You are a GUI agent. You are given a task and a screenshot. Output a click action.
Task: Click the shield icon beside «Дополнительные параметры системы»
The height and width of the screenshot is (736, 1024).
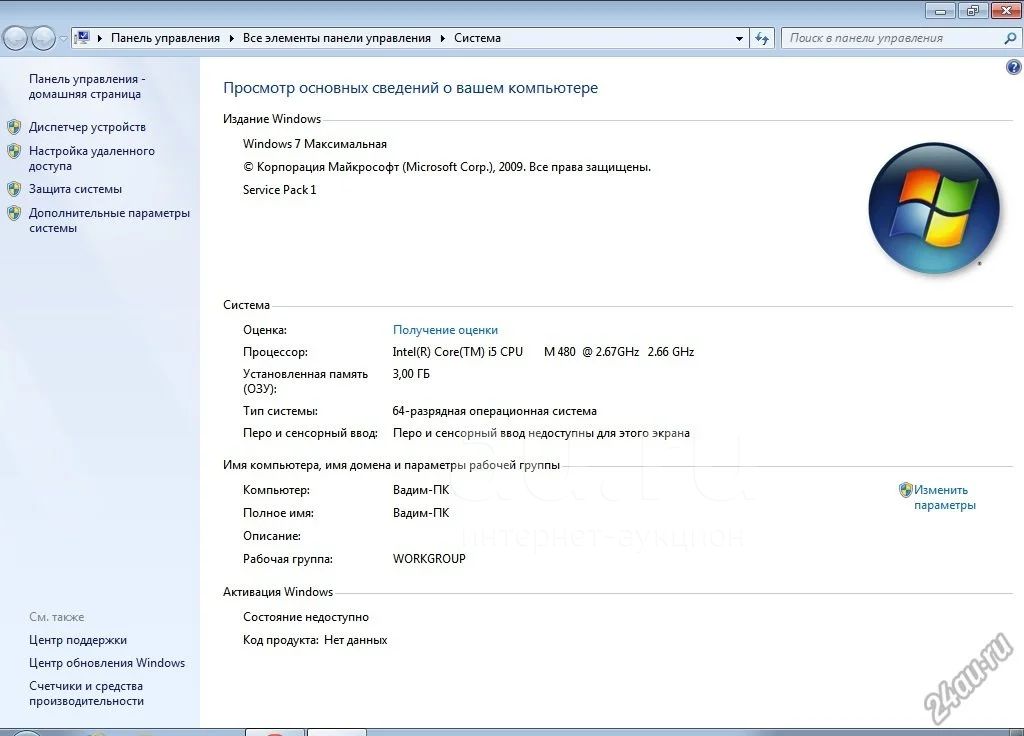click(x=14, y=213)
